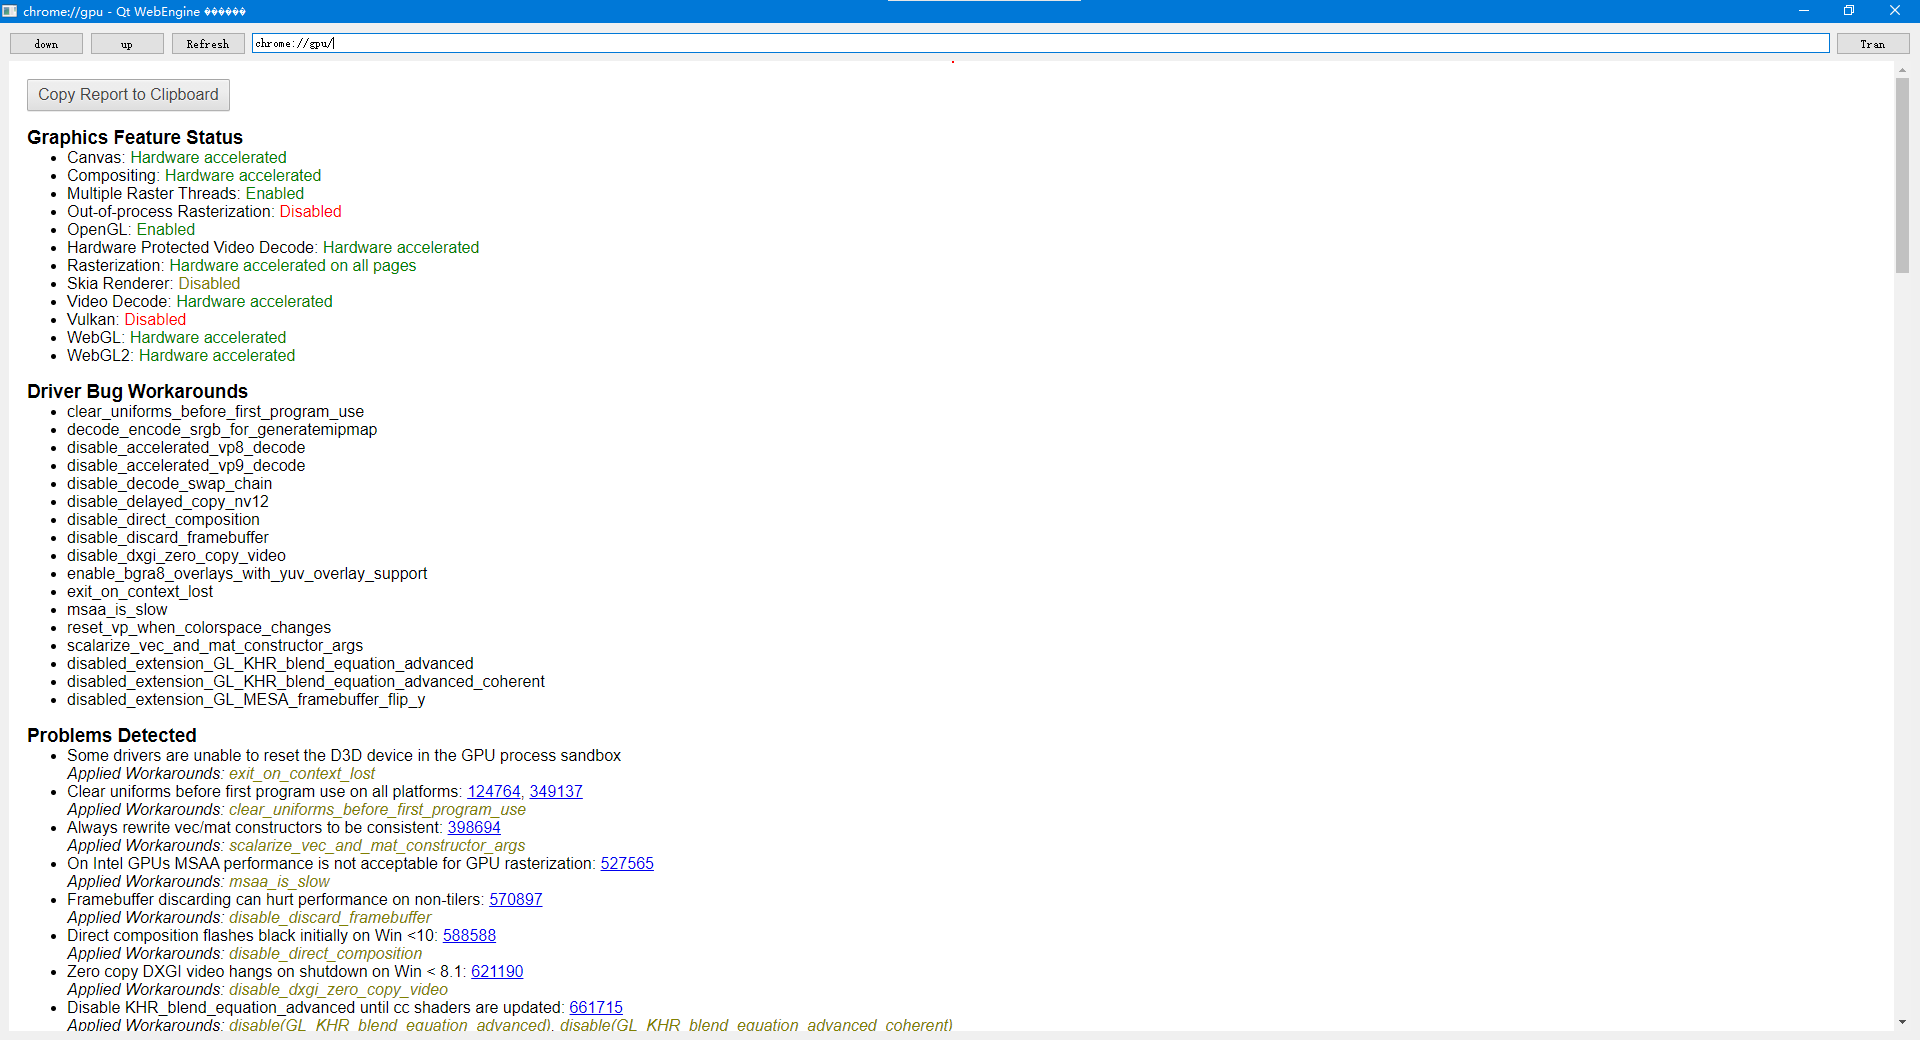The image size is (1920, 1040).
Task: Follow the 398694 issue link
Action: click(474, 828)
